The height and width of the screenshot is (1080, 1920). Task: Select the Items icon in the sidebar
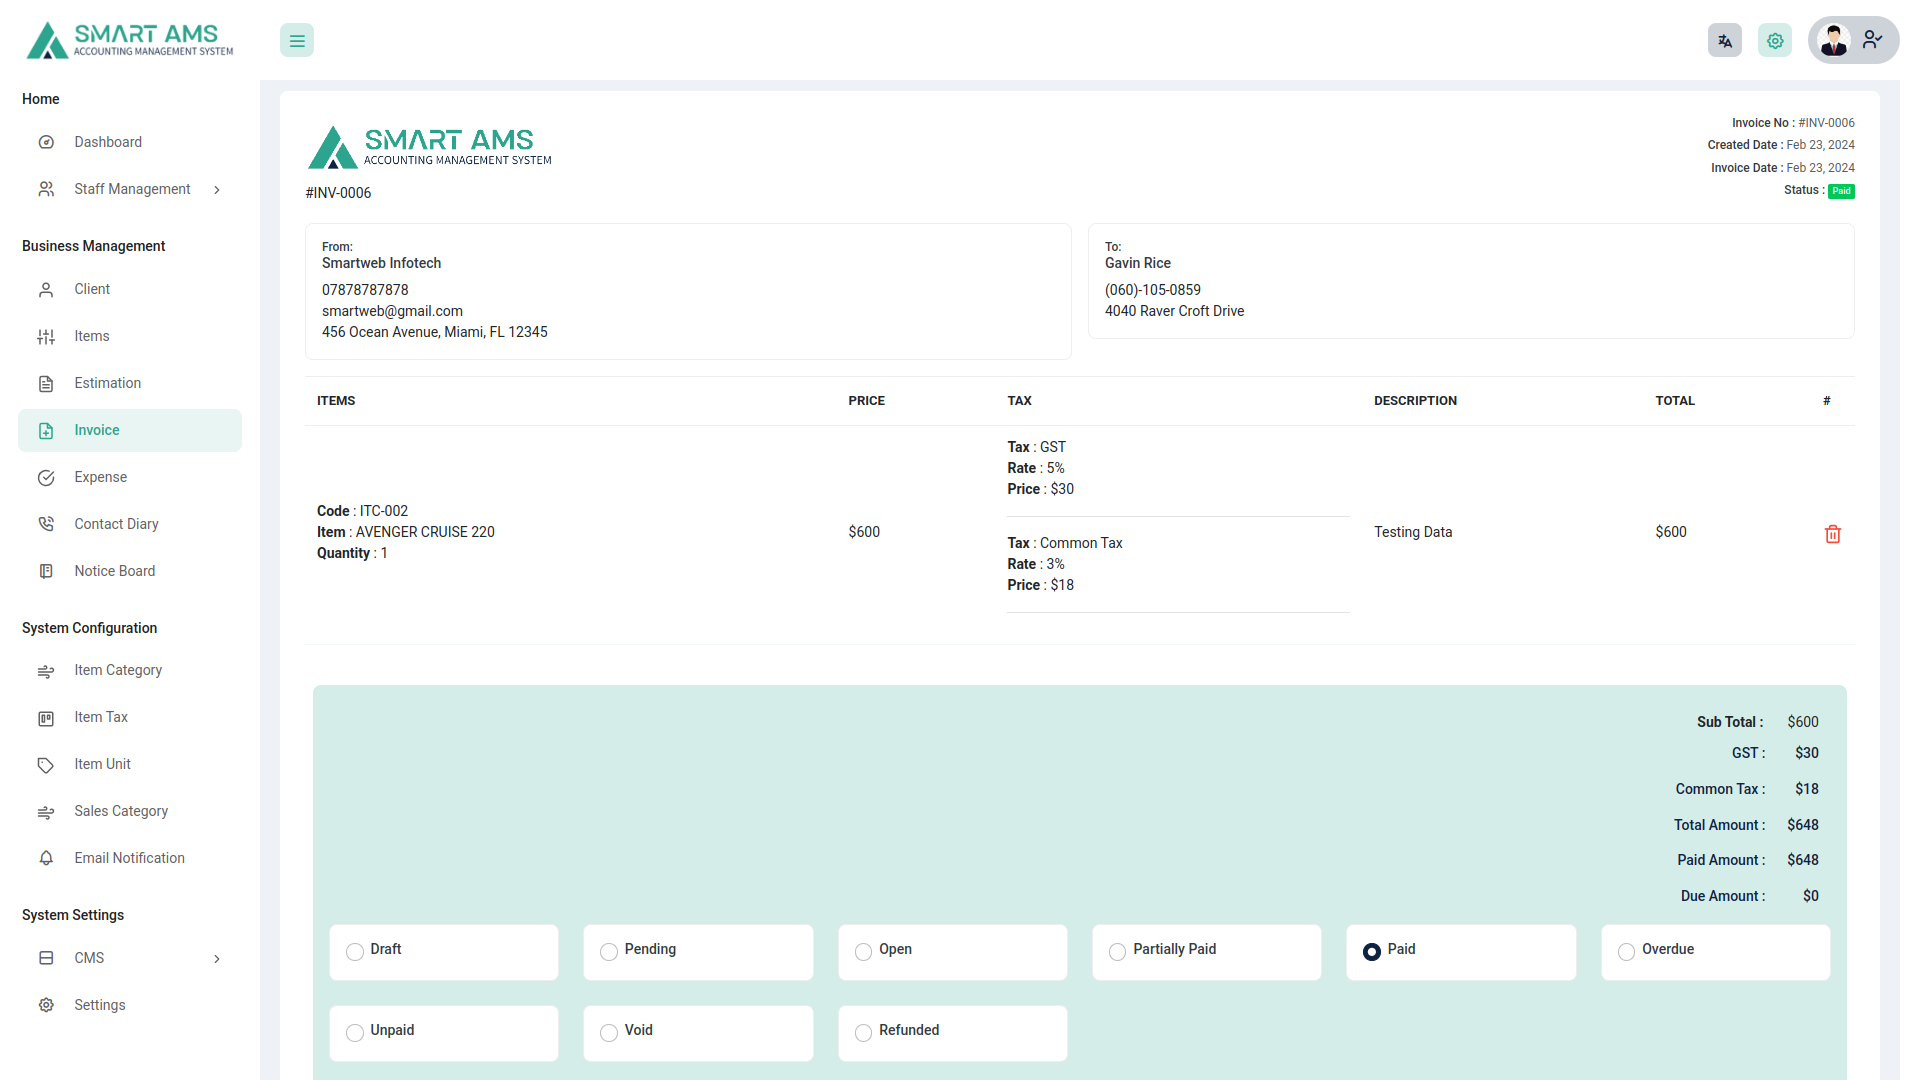pos(46,336)
